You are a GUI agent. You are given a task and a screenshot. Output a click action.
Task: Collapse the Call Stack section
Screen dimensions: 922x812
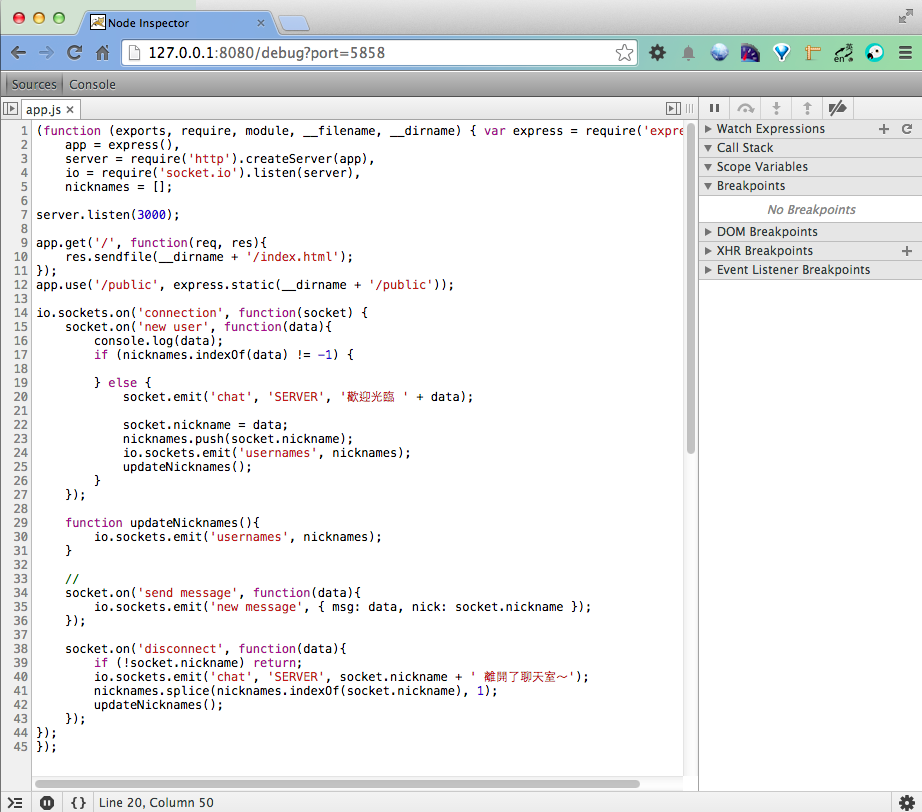pos(744,148)
